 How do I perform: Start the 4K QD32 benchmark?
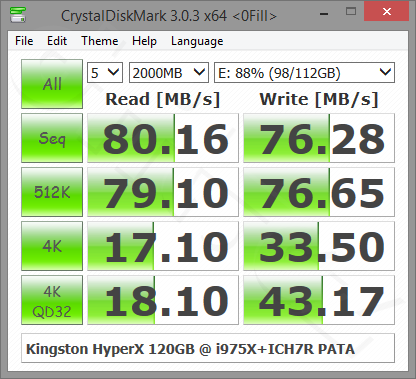[52, 300]
